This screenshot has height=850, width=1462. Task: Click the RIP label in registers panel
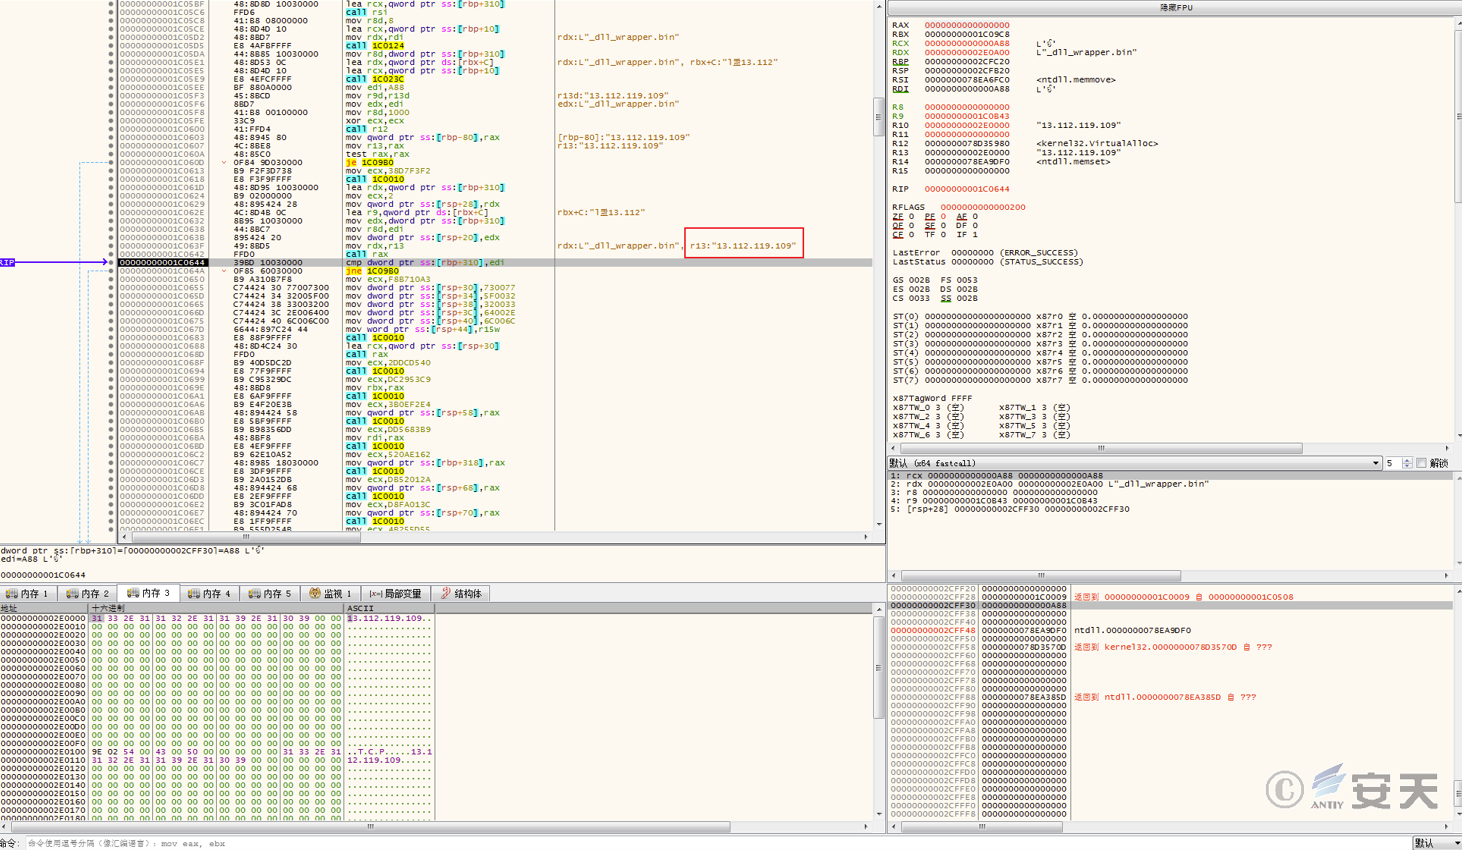tap(900, 189)
